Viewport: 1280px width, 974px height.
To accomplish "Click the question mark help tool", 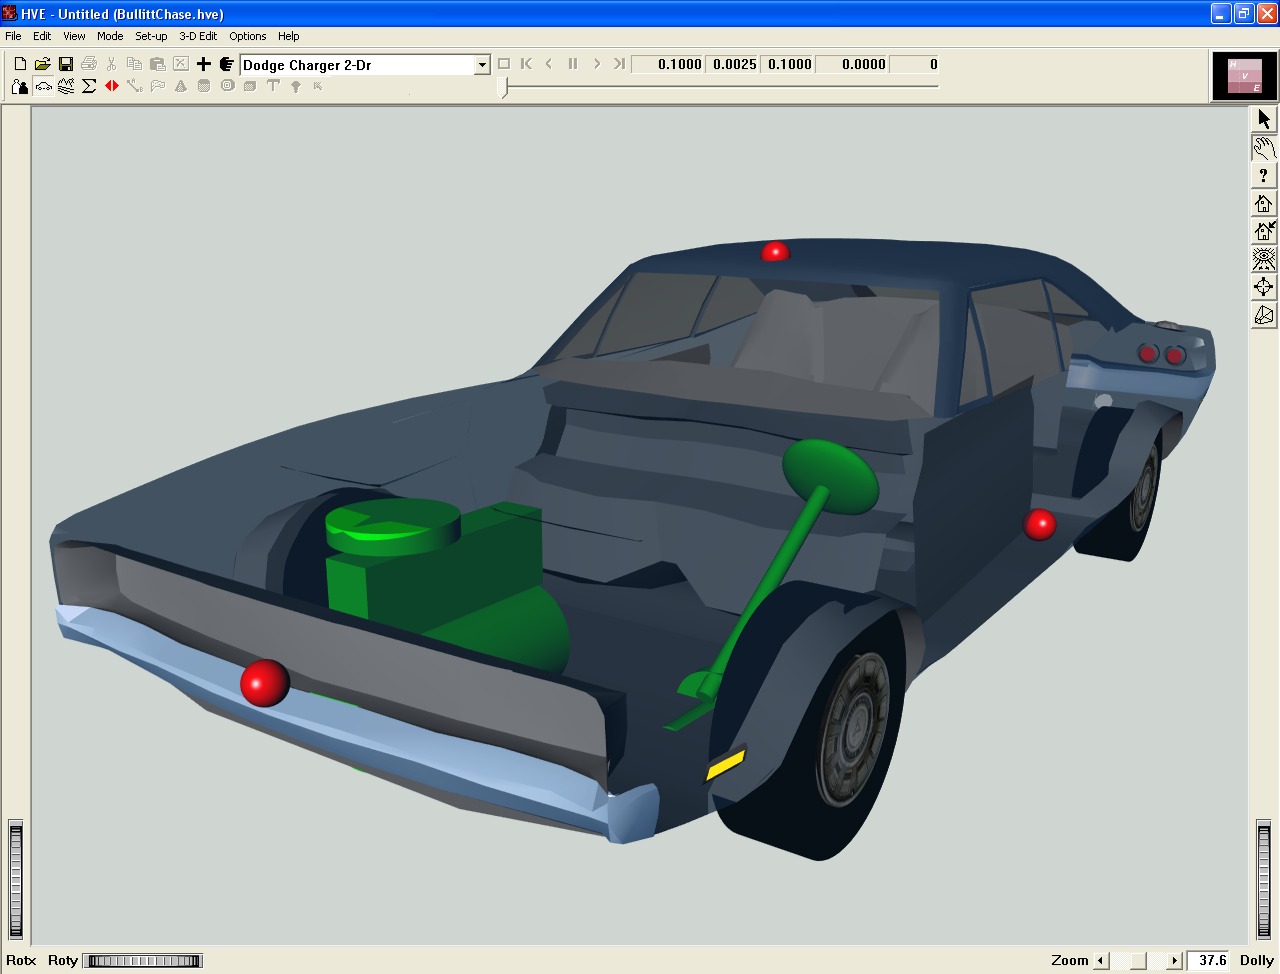I will 1264,176.
